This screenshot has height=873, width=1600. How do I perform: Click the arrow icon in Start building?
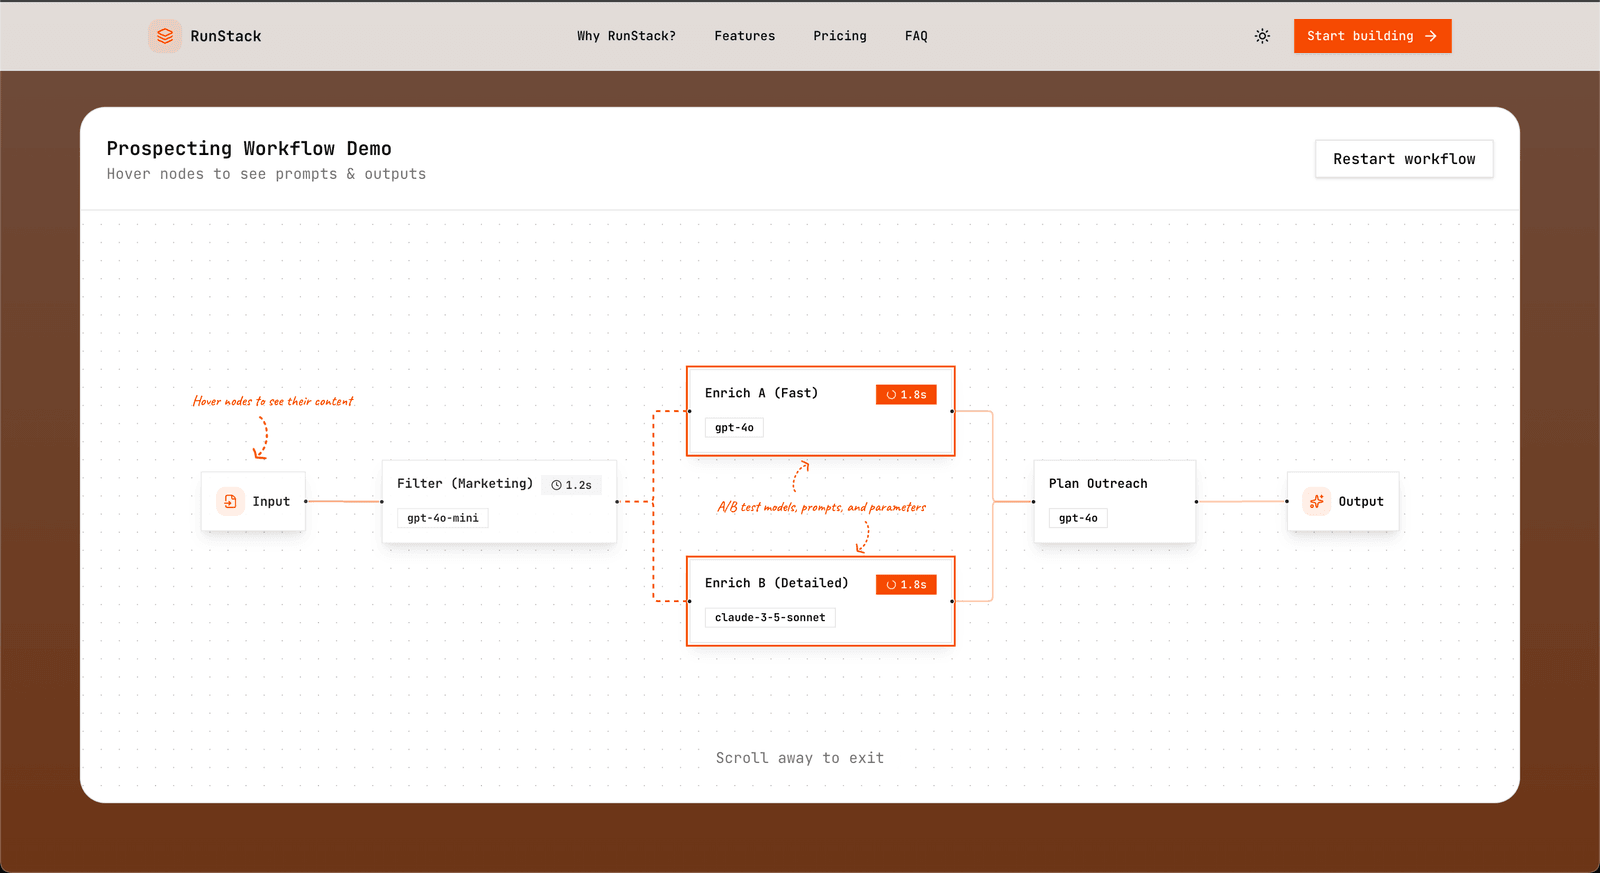coord(1431,36)
